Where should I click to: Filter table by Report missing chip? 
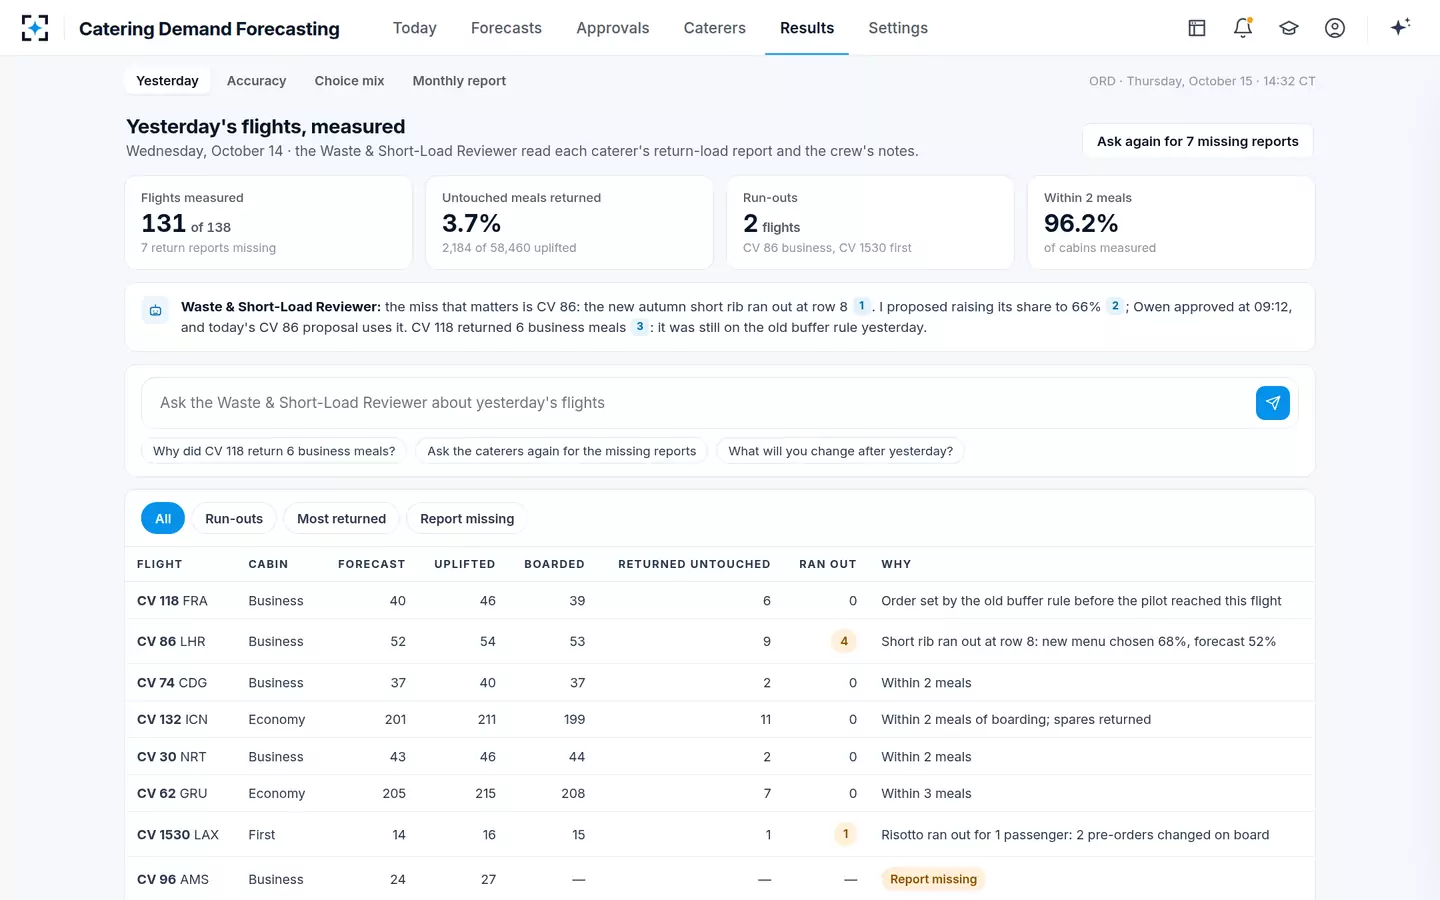[467, 518]
